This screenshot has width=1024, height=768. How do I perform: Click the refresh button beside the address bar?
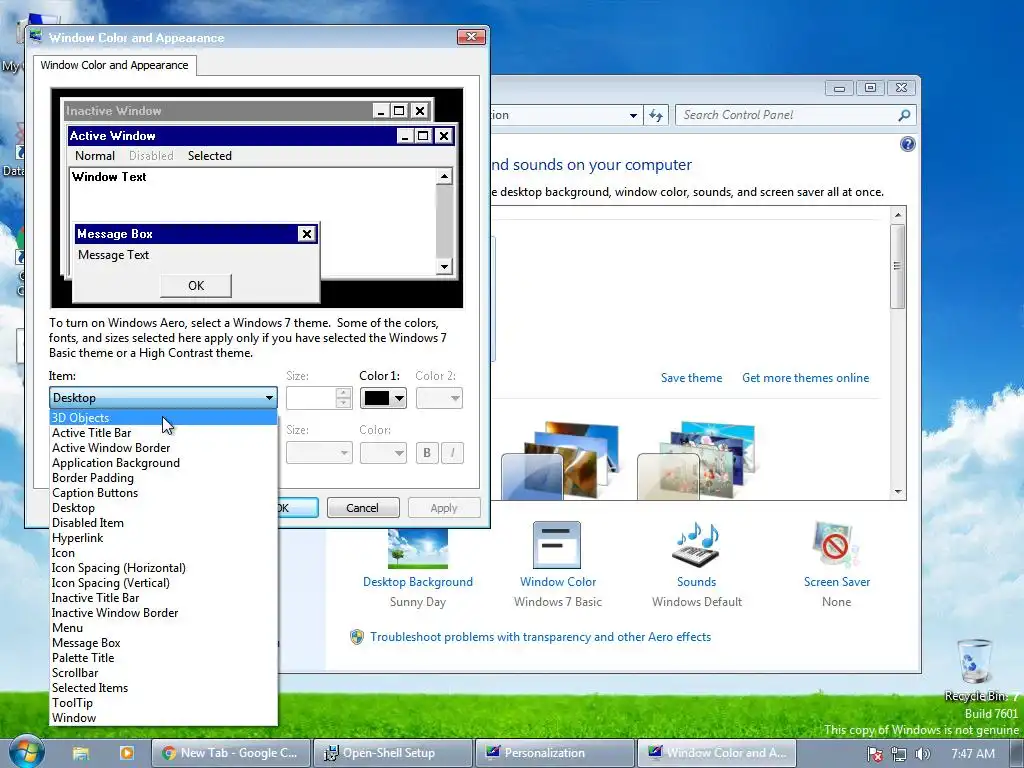tap(656, 116)
